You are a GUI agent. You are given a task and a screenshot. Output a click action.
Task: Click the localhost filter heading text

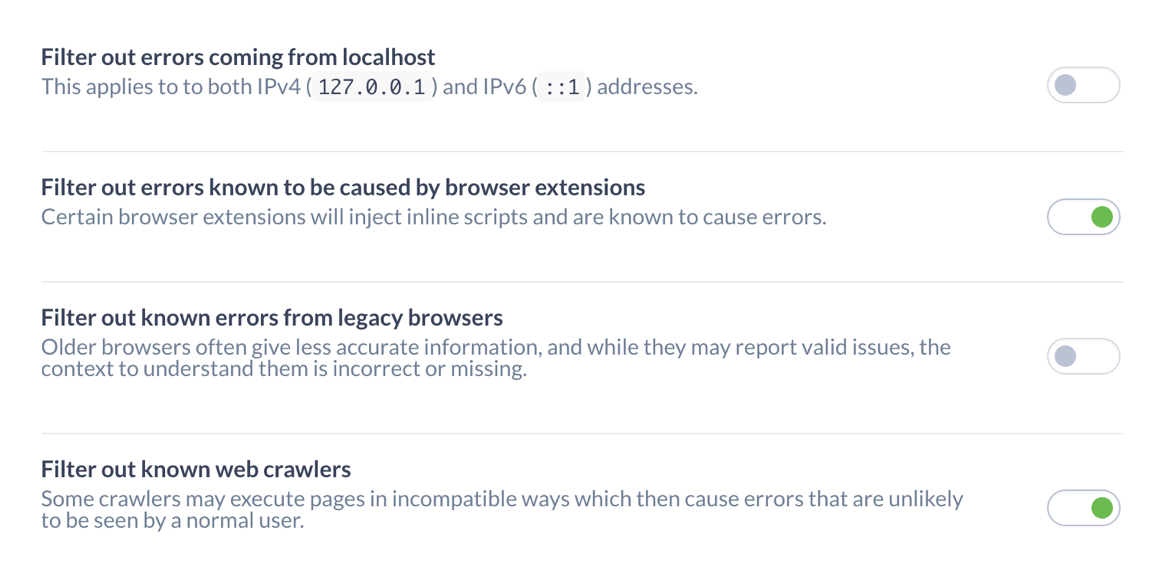point(237,57)
